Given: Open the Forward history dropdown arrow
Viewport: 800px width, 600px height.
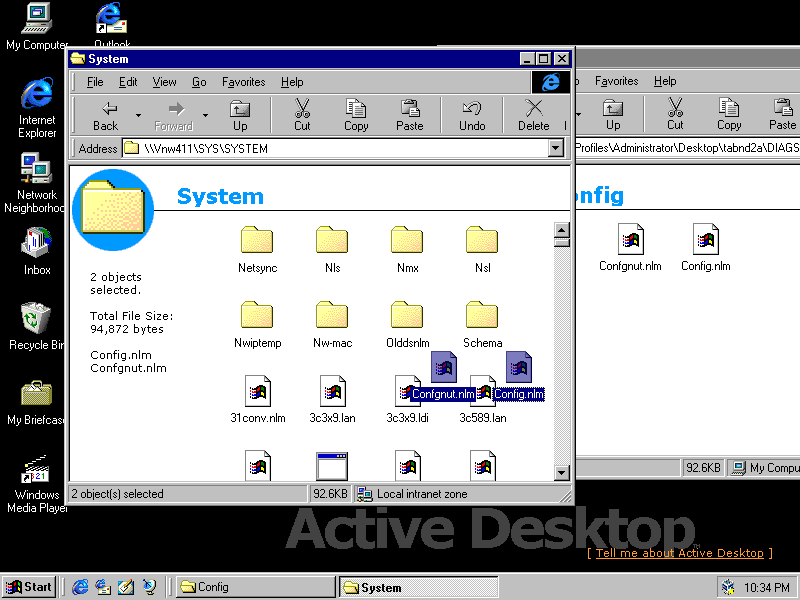Looking at the screenshot, I should tap(205, 116).
